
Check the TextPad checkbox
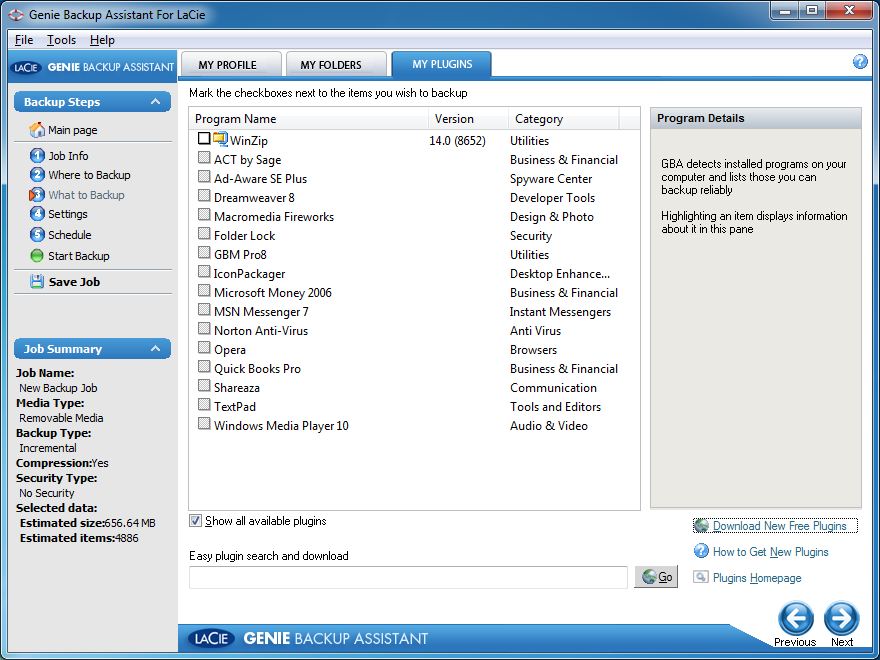204,405
